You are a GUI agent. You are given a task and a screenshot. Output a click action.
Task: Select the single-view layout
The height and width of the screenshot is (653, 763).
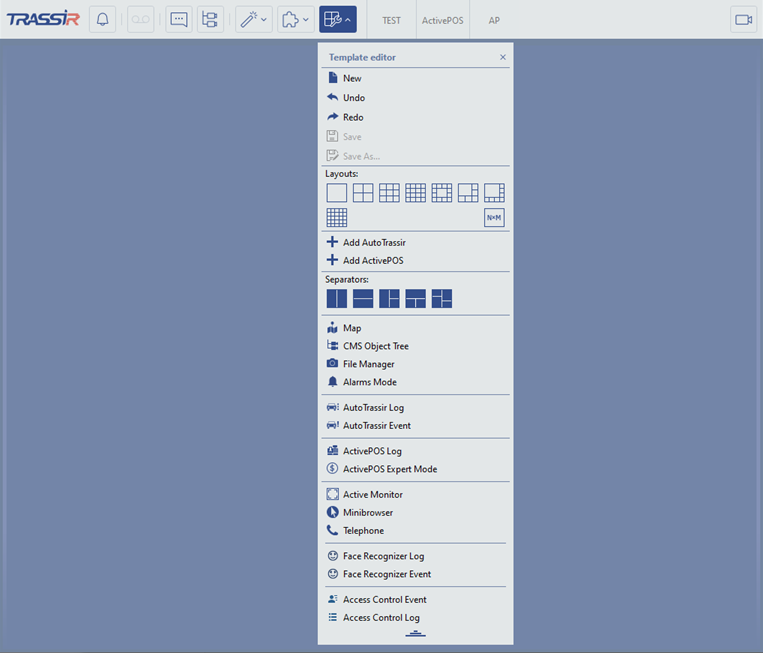tap(337, 193)
